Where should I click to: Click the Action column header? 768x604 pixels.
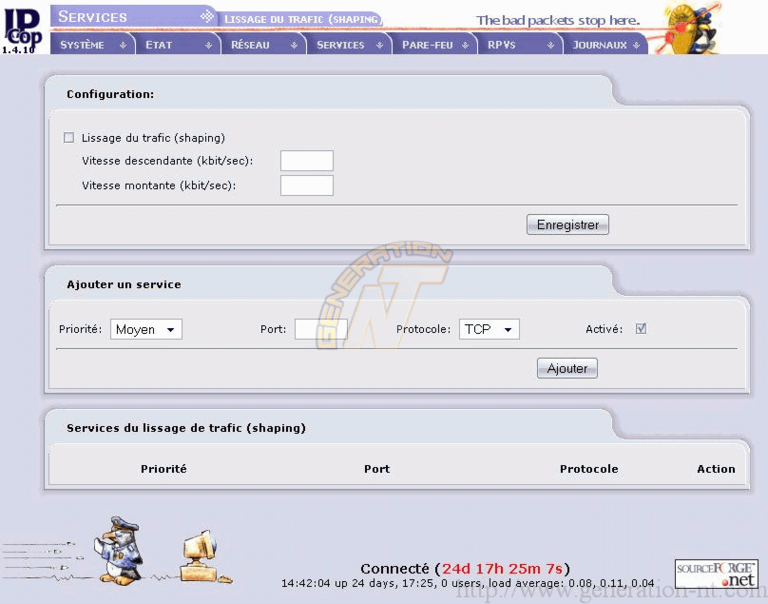click(x=716, y=469)
